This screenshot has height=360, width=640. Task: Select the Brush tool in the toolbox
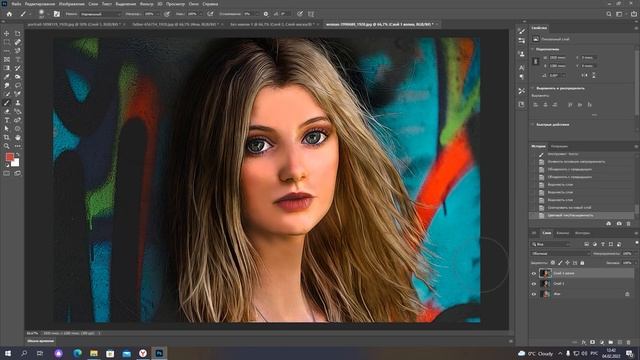point(7,102)
